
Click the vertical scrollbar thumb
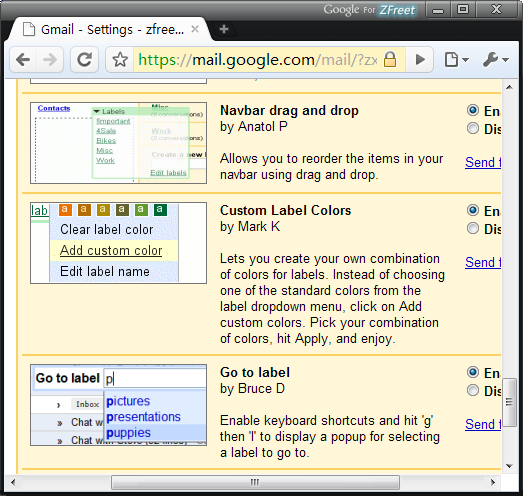coord(509,402)
